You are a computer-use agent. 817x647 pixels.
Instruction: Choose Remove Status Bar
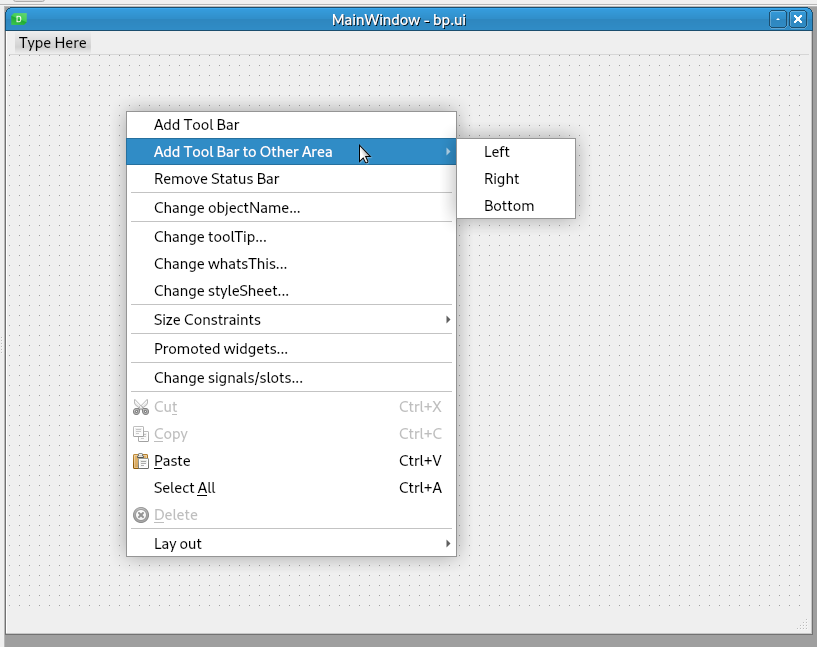[216, 179]
